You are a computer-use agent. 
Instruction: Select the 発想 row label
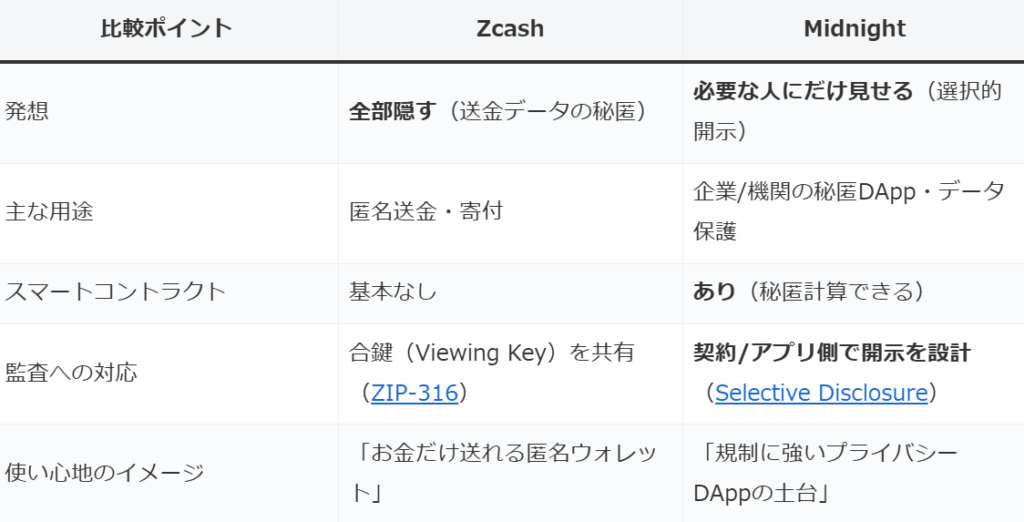click(27, 111)
